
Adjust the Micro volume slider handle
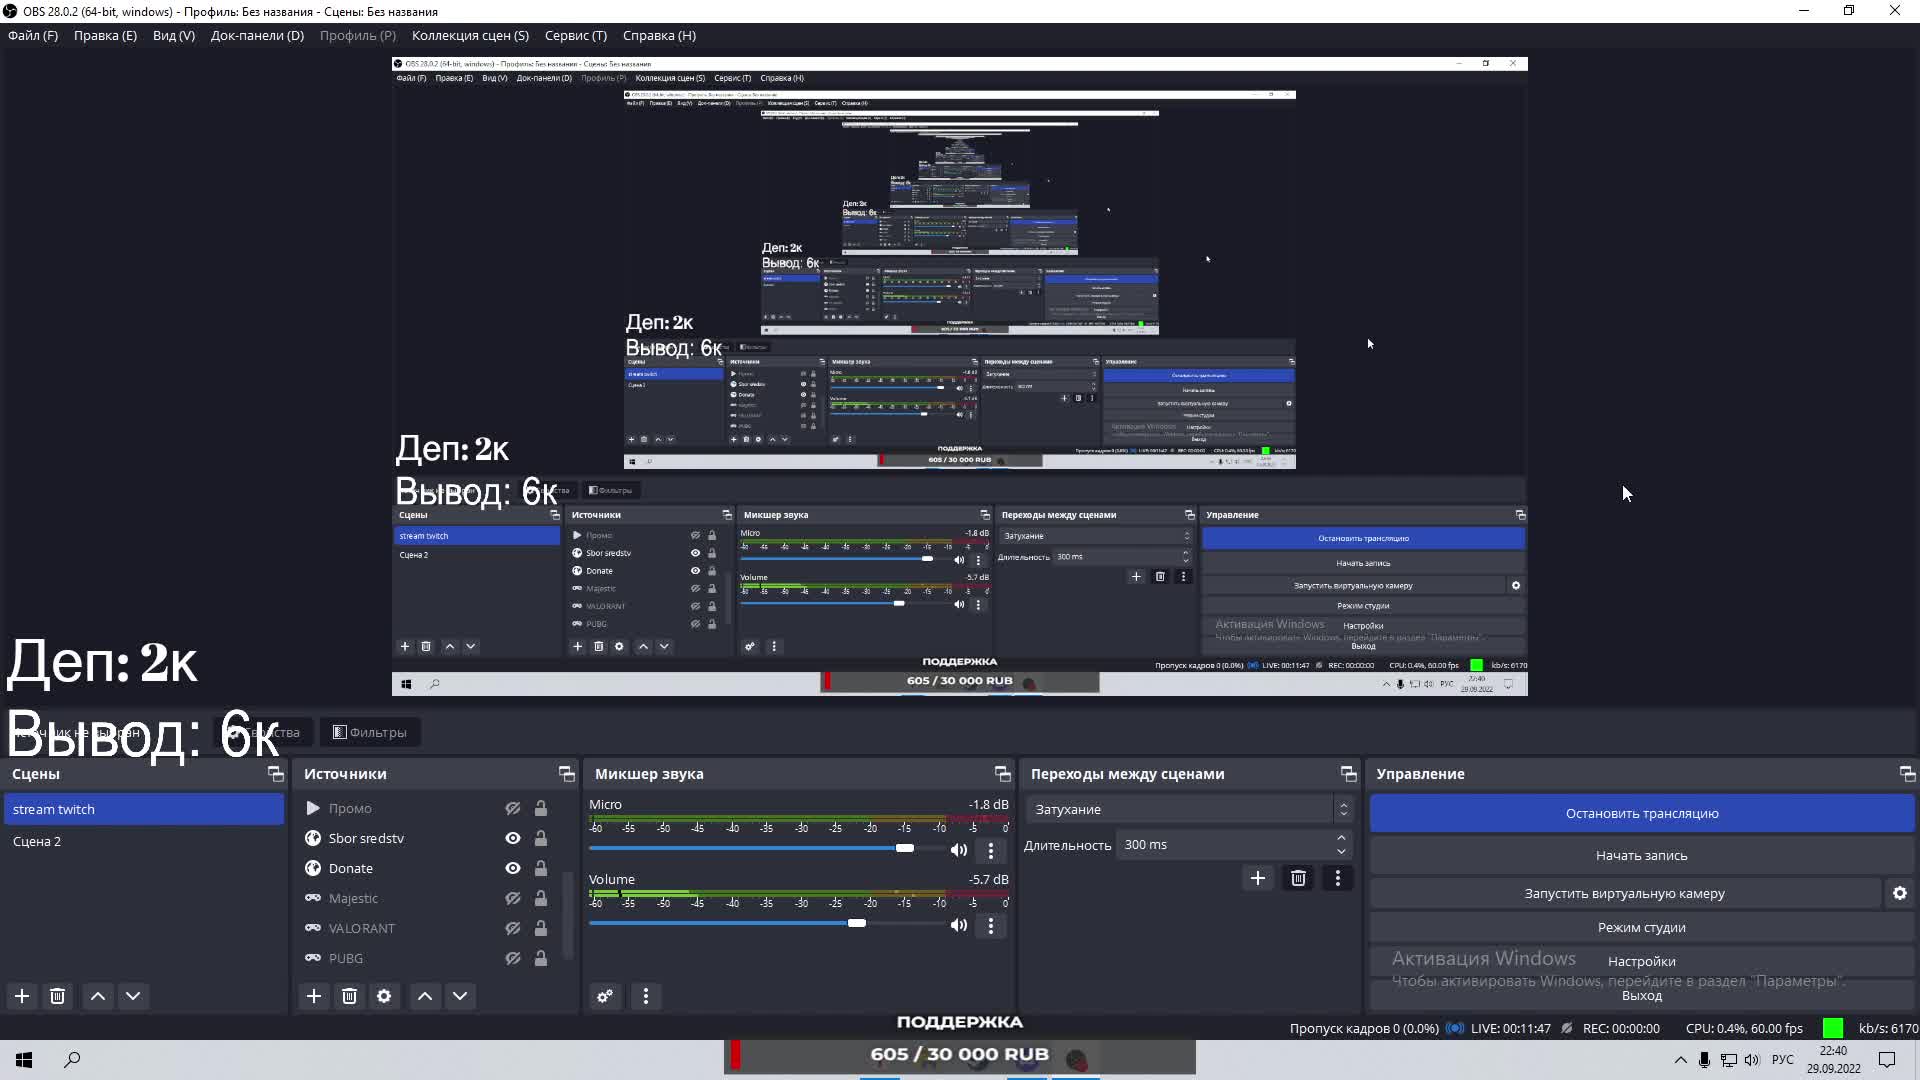coord(905,848)
